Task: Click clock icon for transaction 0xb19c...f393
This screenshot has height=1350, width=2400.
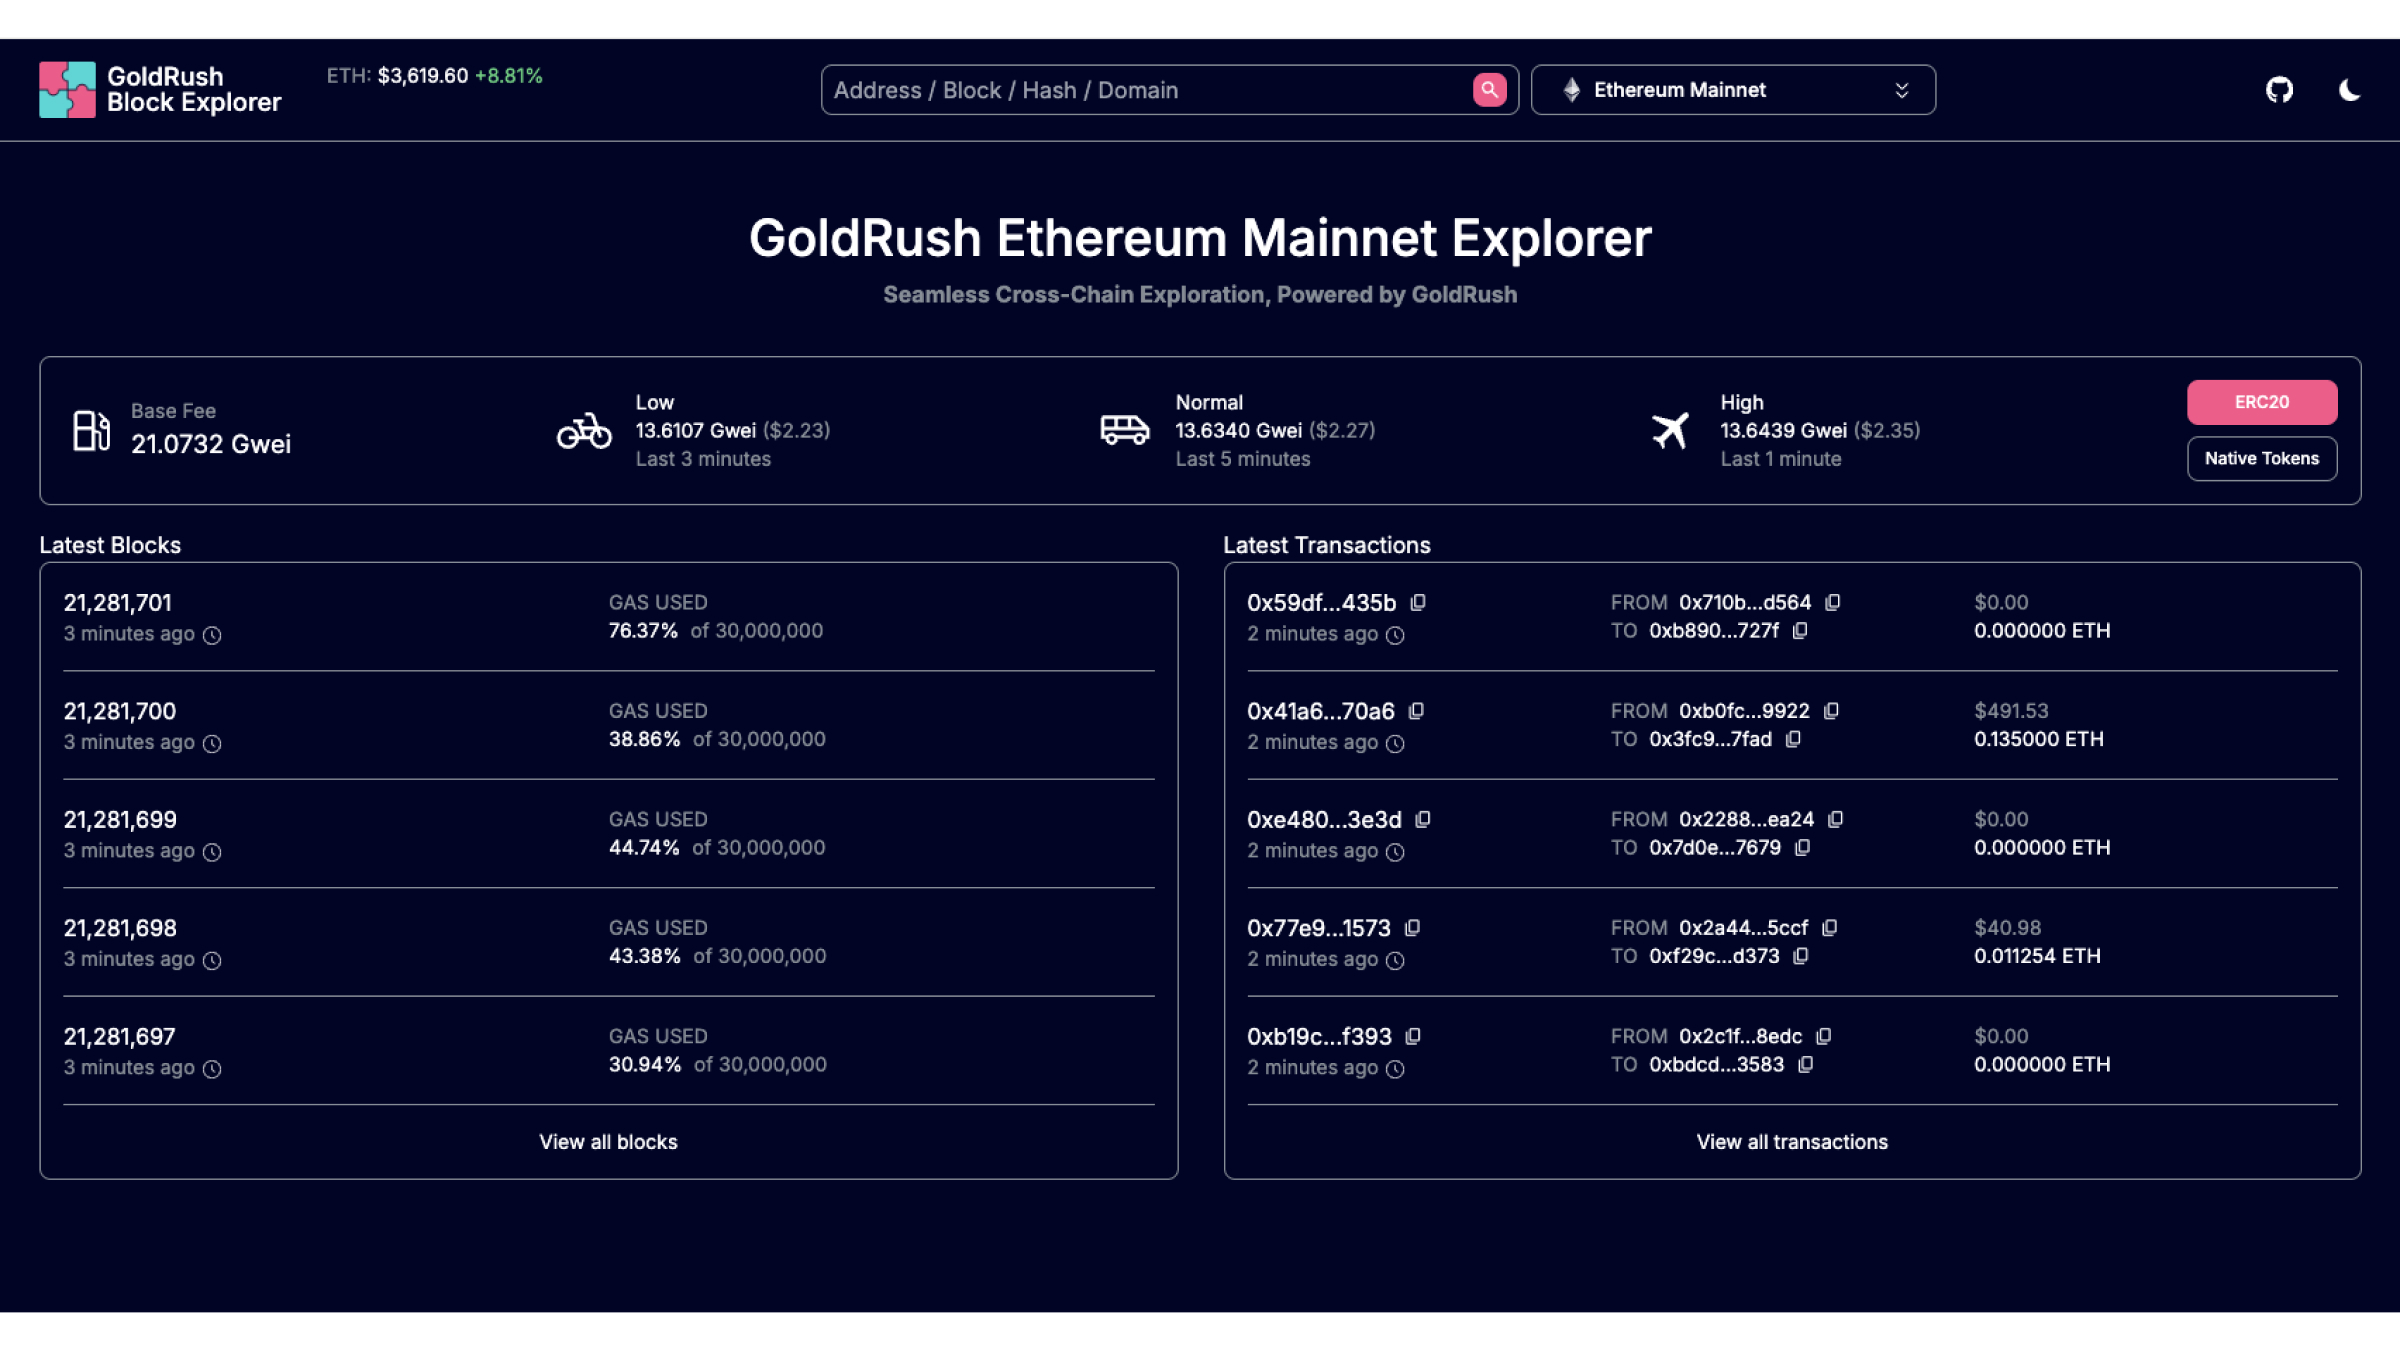Action: tap(1395, 1069)
